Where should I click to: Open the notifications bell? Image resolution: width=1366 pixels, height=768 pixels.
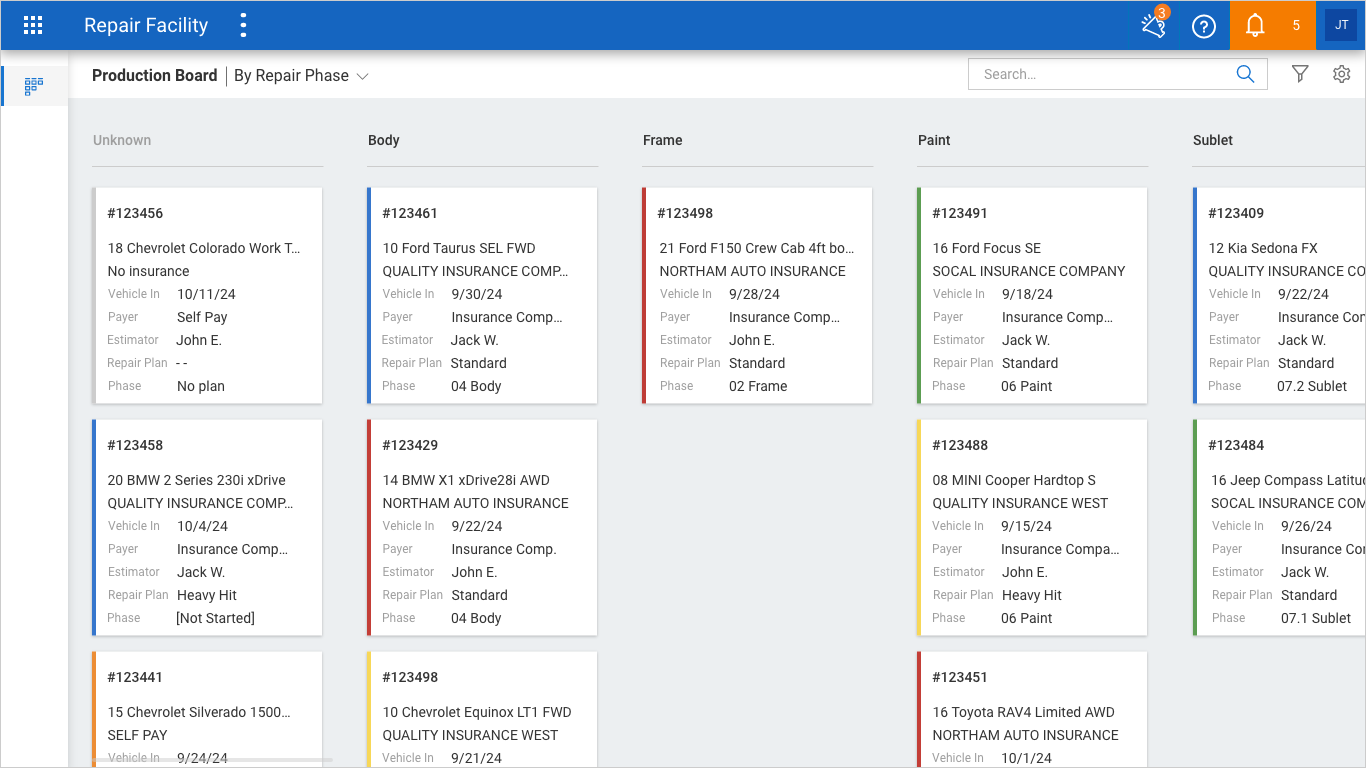[1255, 26]
